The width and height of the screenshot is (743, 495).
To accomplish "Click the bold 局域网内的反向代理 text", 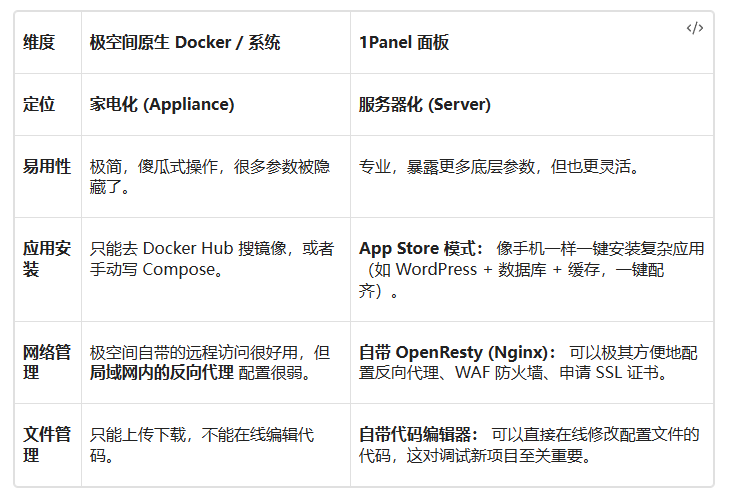I will click(x=162, y=373).
